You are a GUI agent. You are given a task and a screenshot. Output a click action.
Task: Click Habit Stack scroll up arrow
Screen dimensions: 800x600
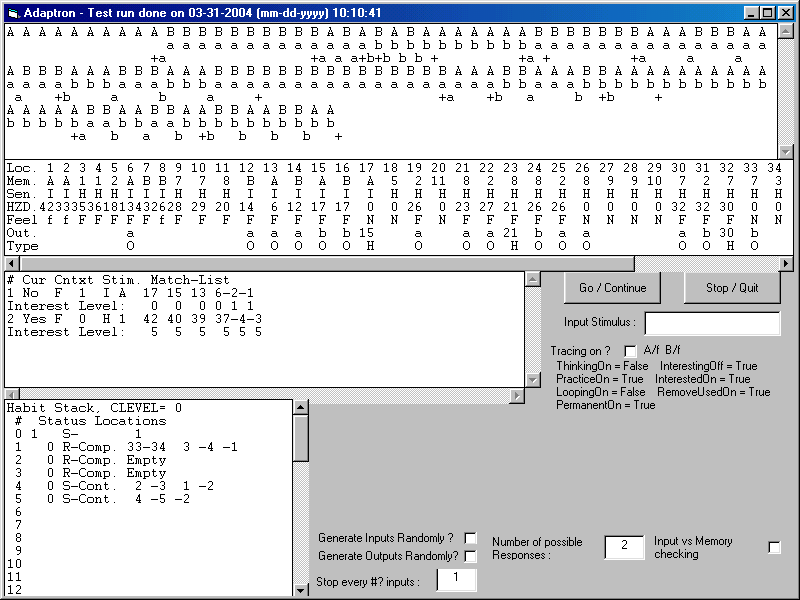pyautogui.click(x=301, y=407)
